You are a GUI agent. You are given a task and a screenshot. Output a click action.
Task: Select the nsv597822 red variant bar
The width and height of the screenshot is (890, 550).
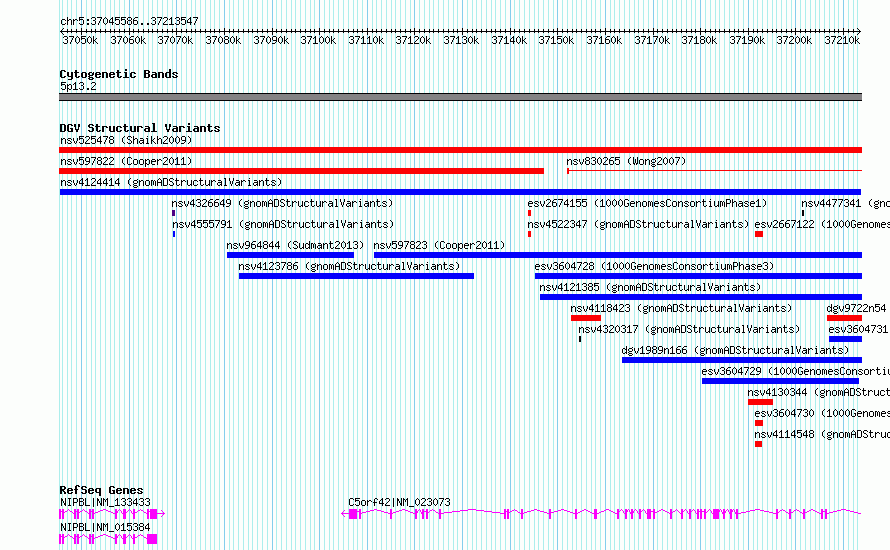point(301,171)
